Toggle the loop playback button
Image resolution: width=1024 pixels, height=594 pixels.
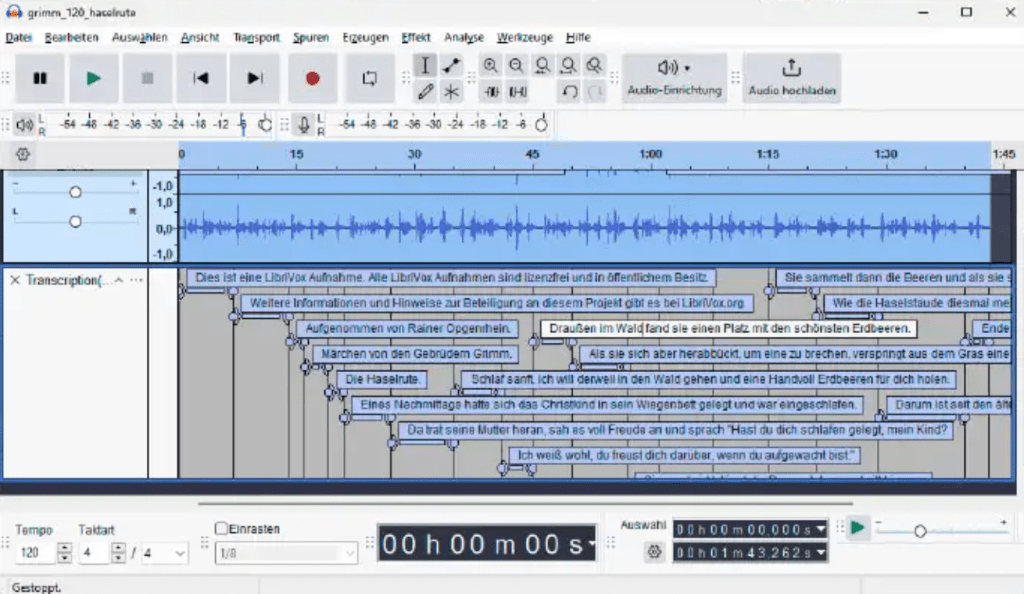click(369, 78)
